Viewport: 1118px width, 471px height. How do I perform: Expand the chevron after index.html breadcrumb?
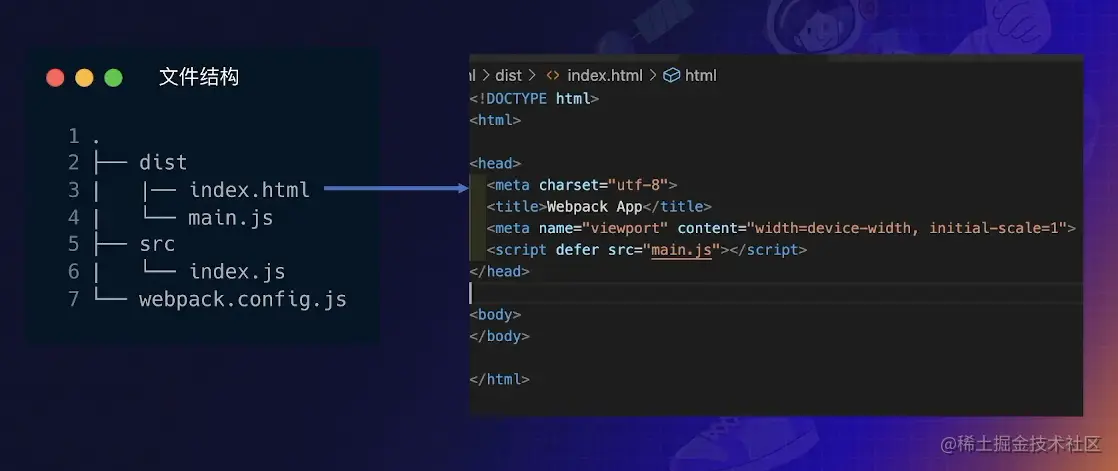[x=652, y=76]
